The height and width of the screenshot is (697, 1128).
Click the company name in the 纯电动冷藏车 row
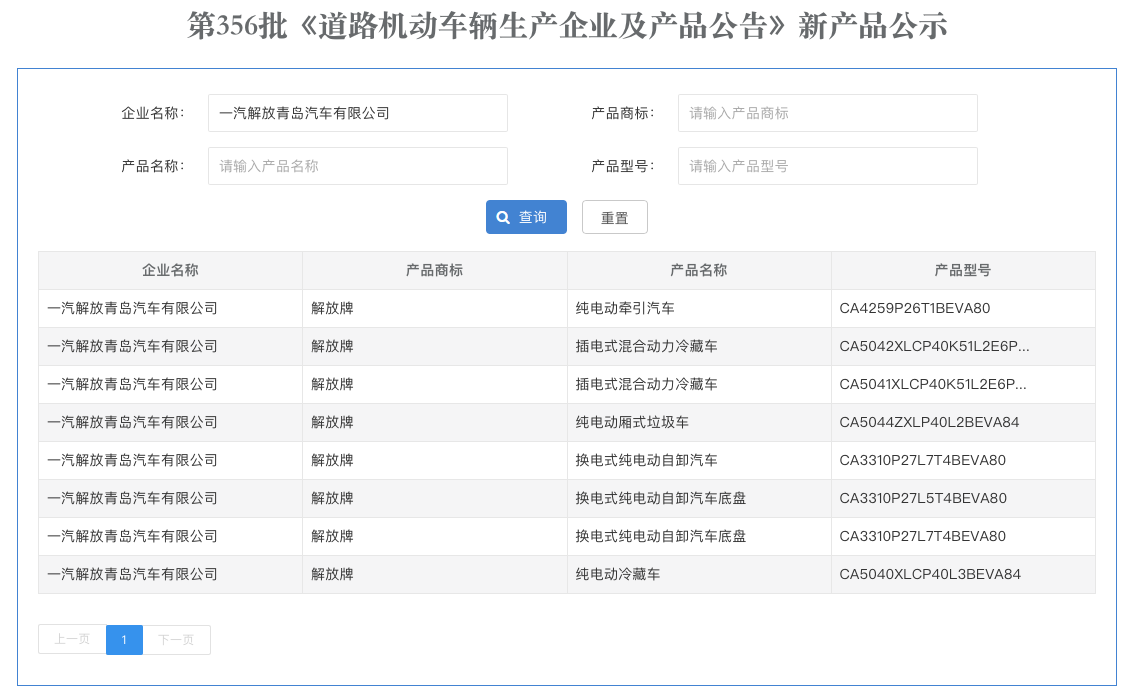tap(132, 575)
